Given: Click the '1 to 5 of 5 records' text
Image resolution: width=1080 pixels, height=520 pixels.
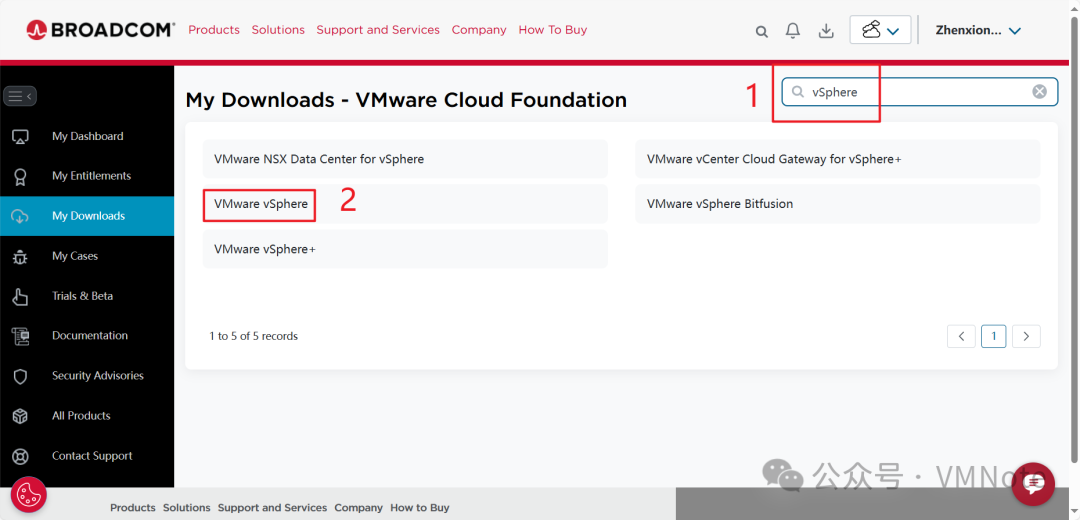Looking at the screenshot, I should pos(253,336).
